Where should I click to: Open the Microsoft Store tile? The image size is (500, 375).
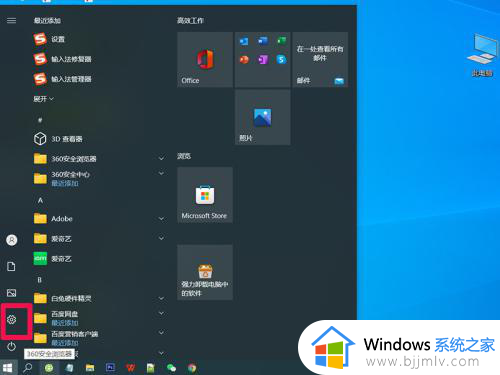[x=205, y=195]
